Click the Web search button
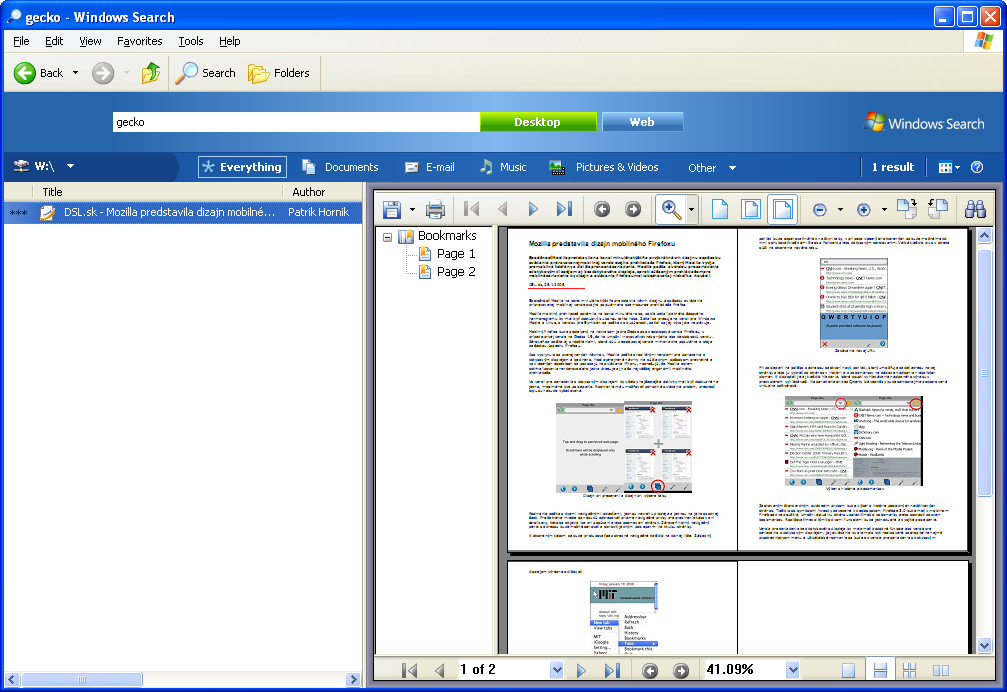The width and height of the screenshot is (1007, 692). tap(642, 122)
